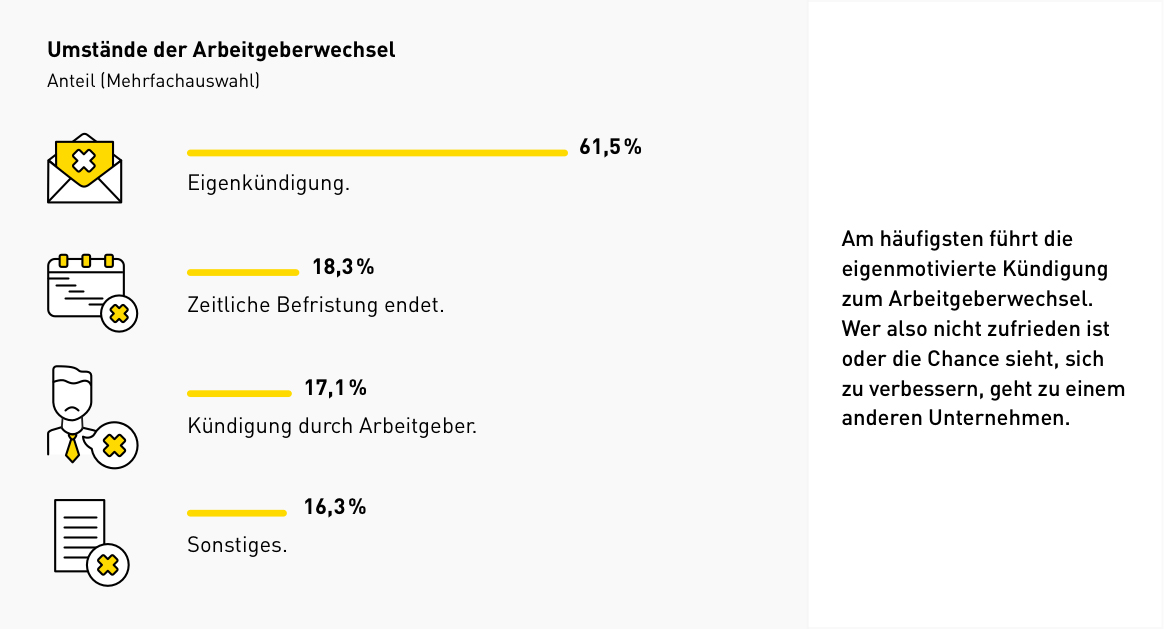Click the 'Anteil (Mehrfachauswahl)' subtitle
1164x629 pixels.
[x=154, y=80]
